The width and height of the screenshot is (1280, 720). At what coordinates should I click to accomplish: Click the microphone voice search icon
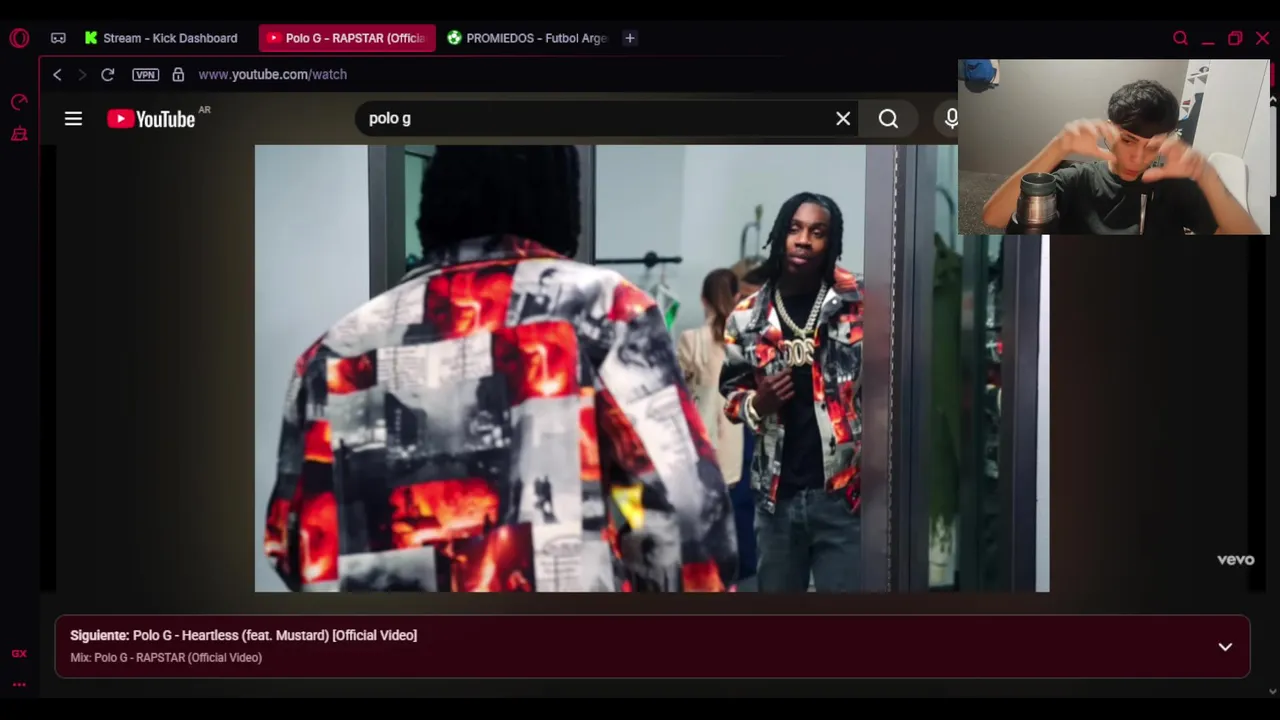tap(951, 119)
